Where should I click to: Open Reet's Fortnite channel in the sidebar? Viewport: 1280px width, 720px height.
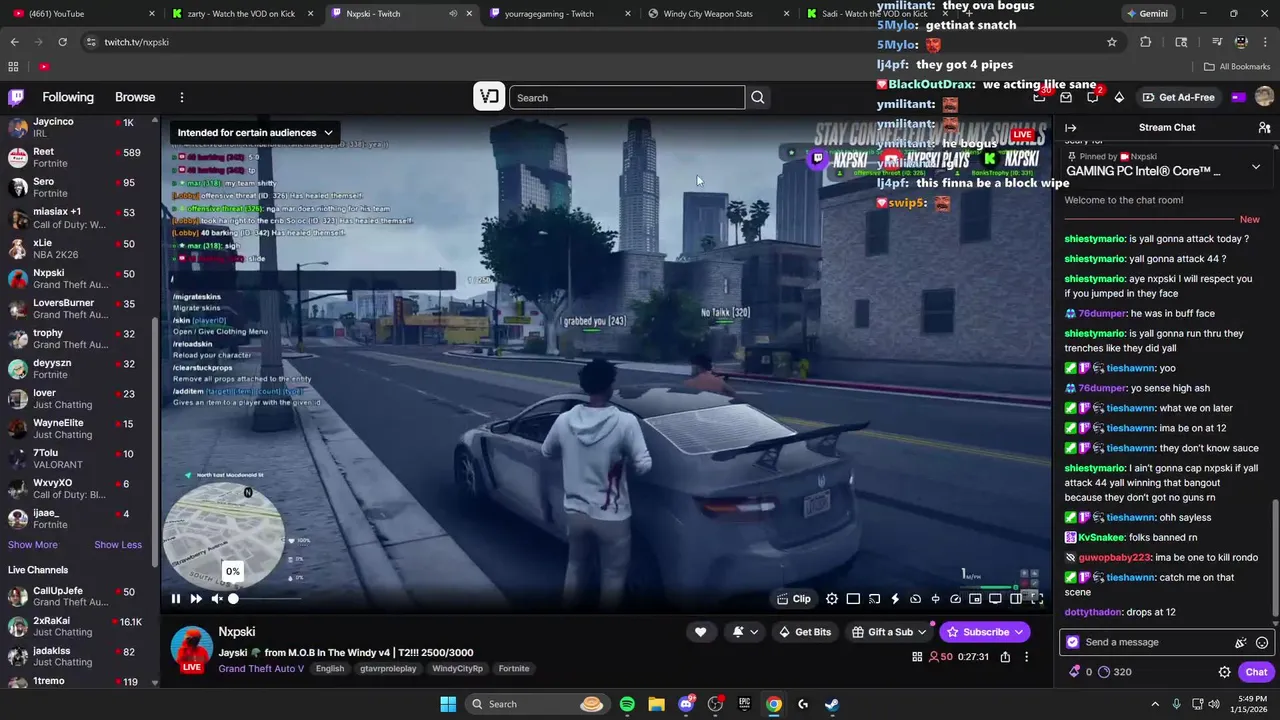78,157
